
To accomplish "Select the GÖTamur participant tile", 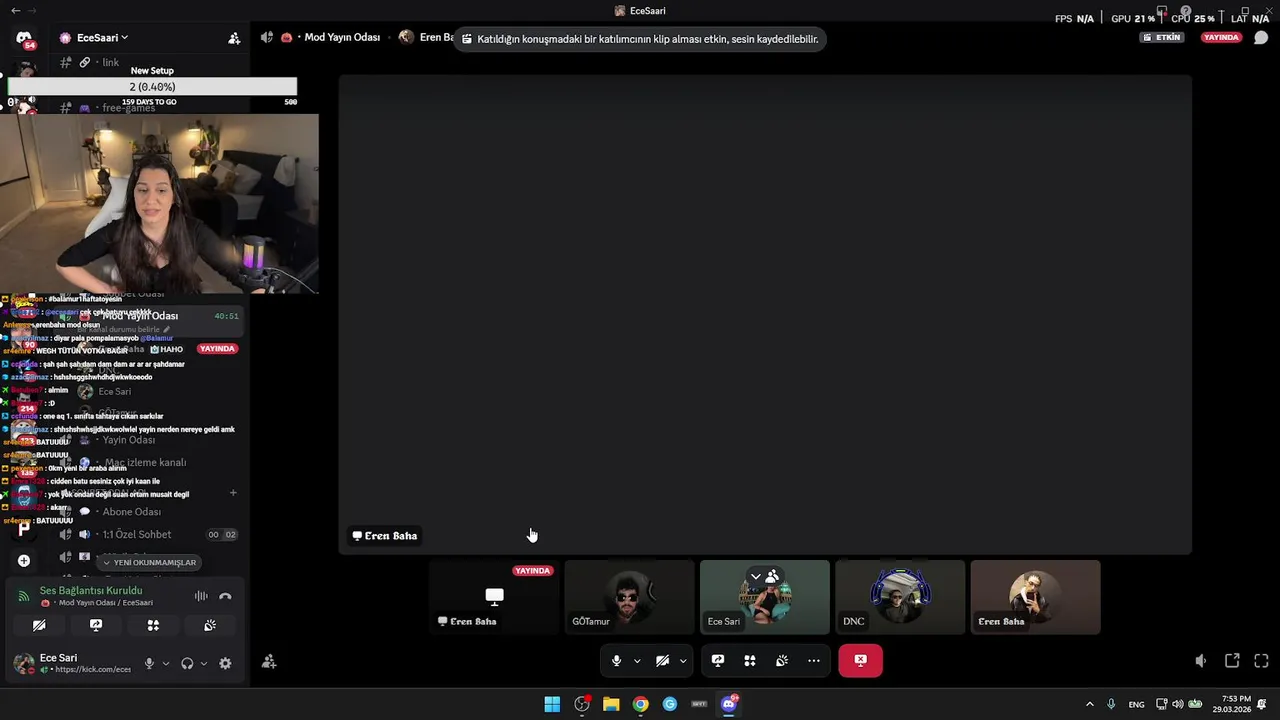I will pos(629,597).
